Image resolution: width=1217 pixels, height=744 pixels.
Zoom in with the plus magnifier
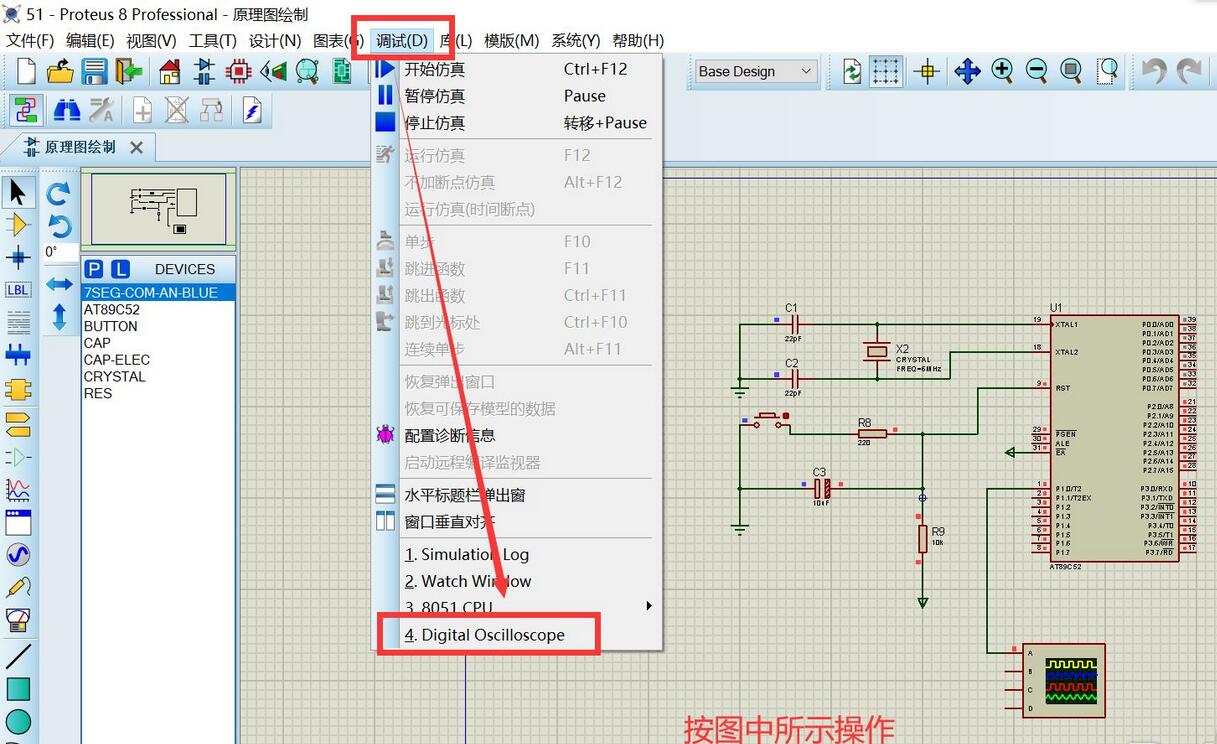pyautogui.click(x=1002, y=71)
